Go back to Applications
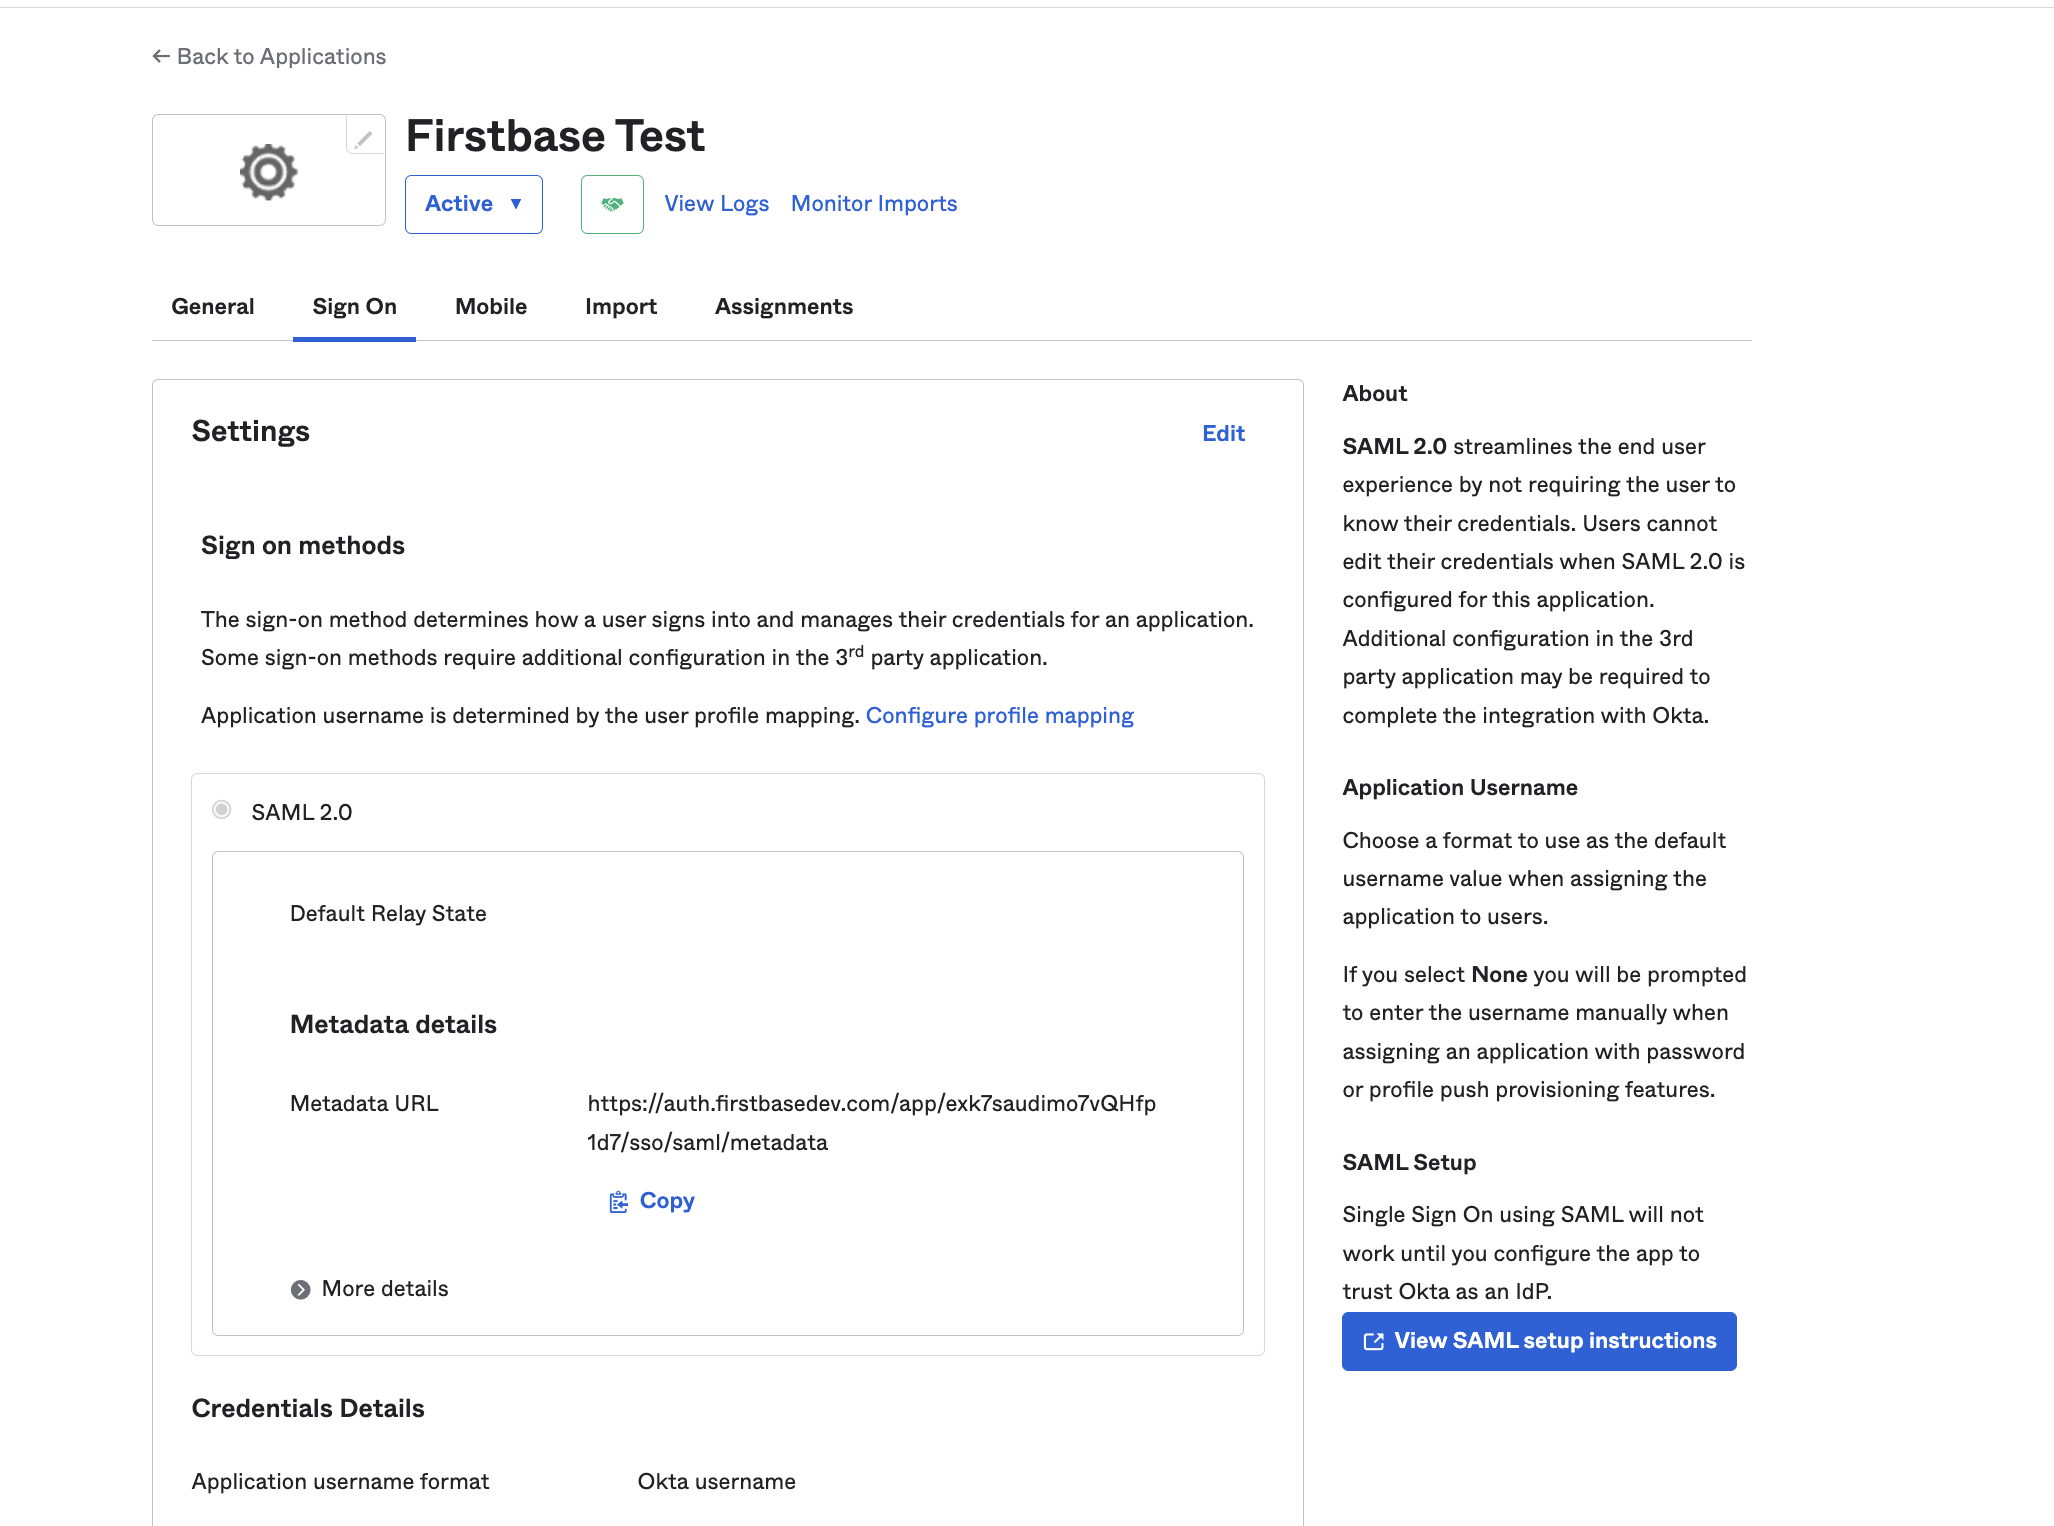 [269, 56]
